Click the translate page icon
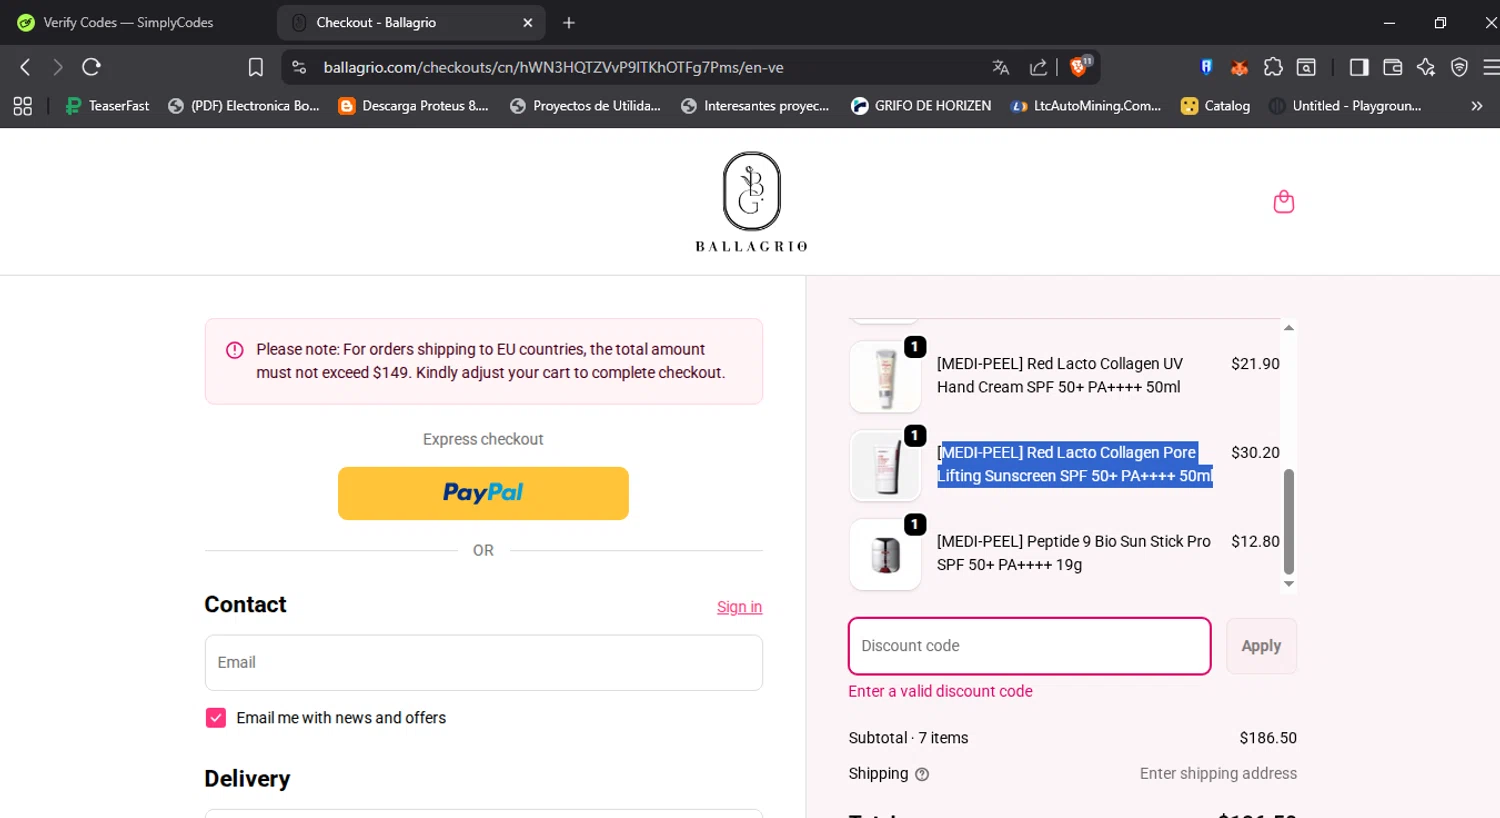The height and width of the screenshot is (818, 1500). [x=1000, y=67]
